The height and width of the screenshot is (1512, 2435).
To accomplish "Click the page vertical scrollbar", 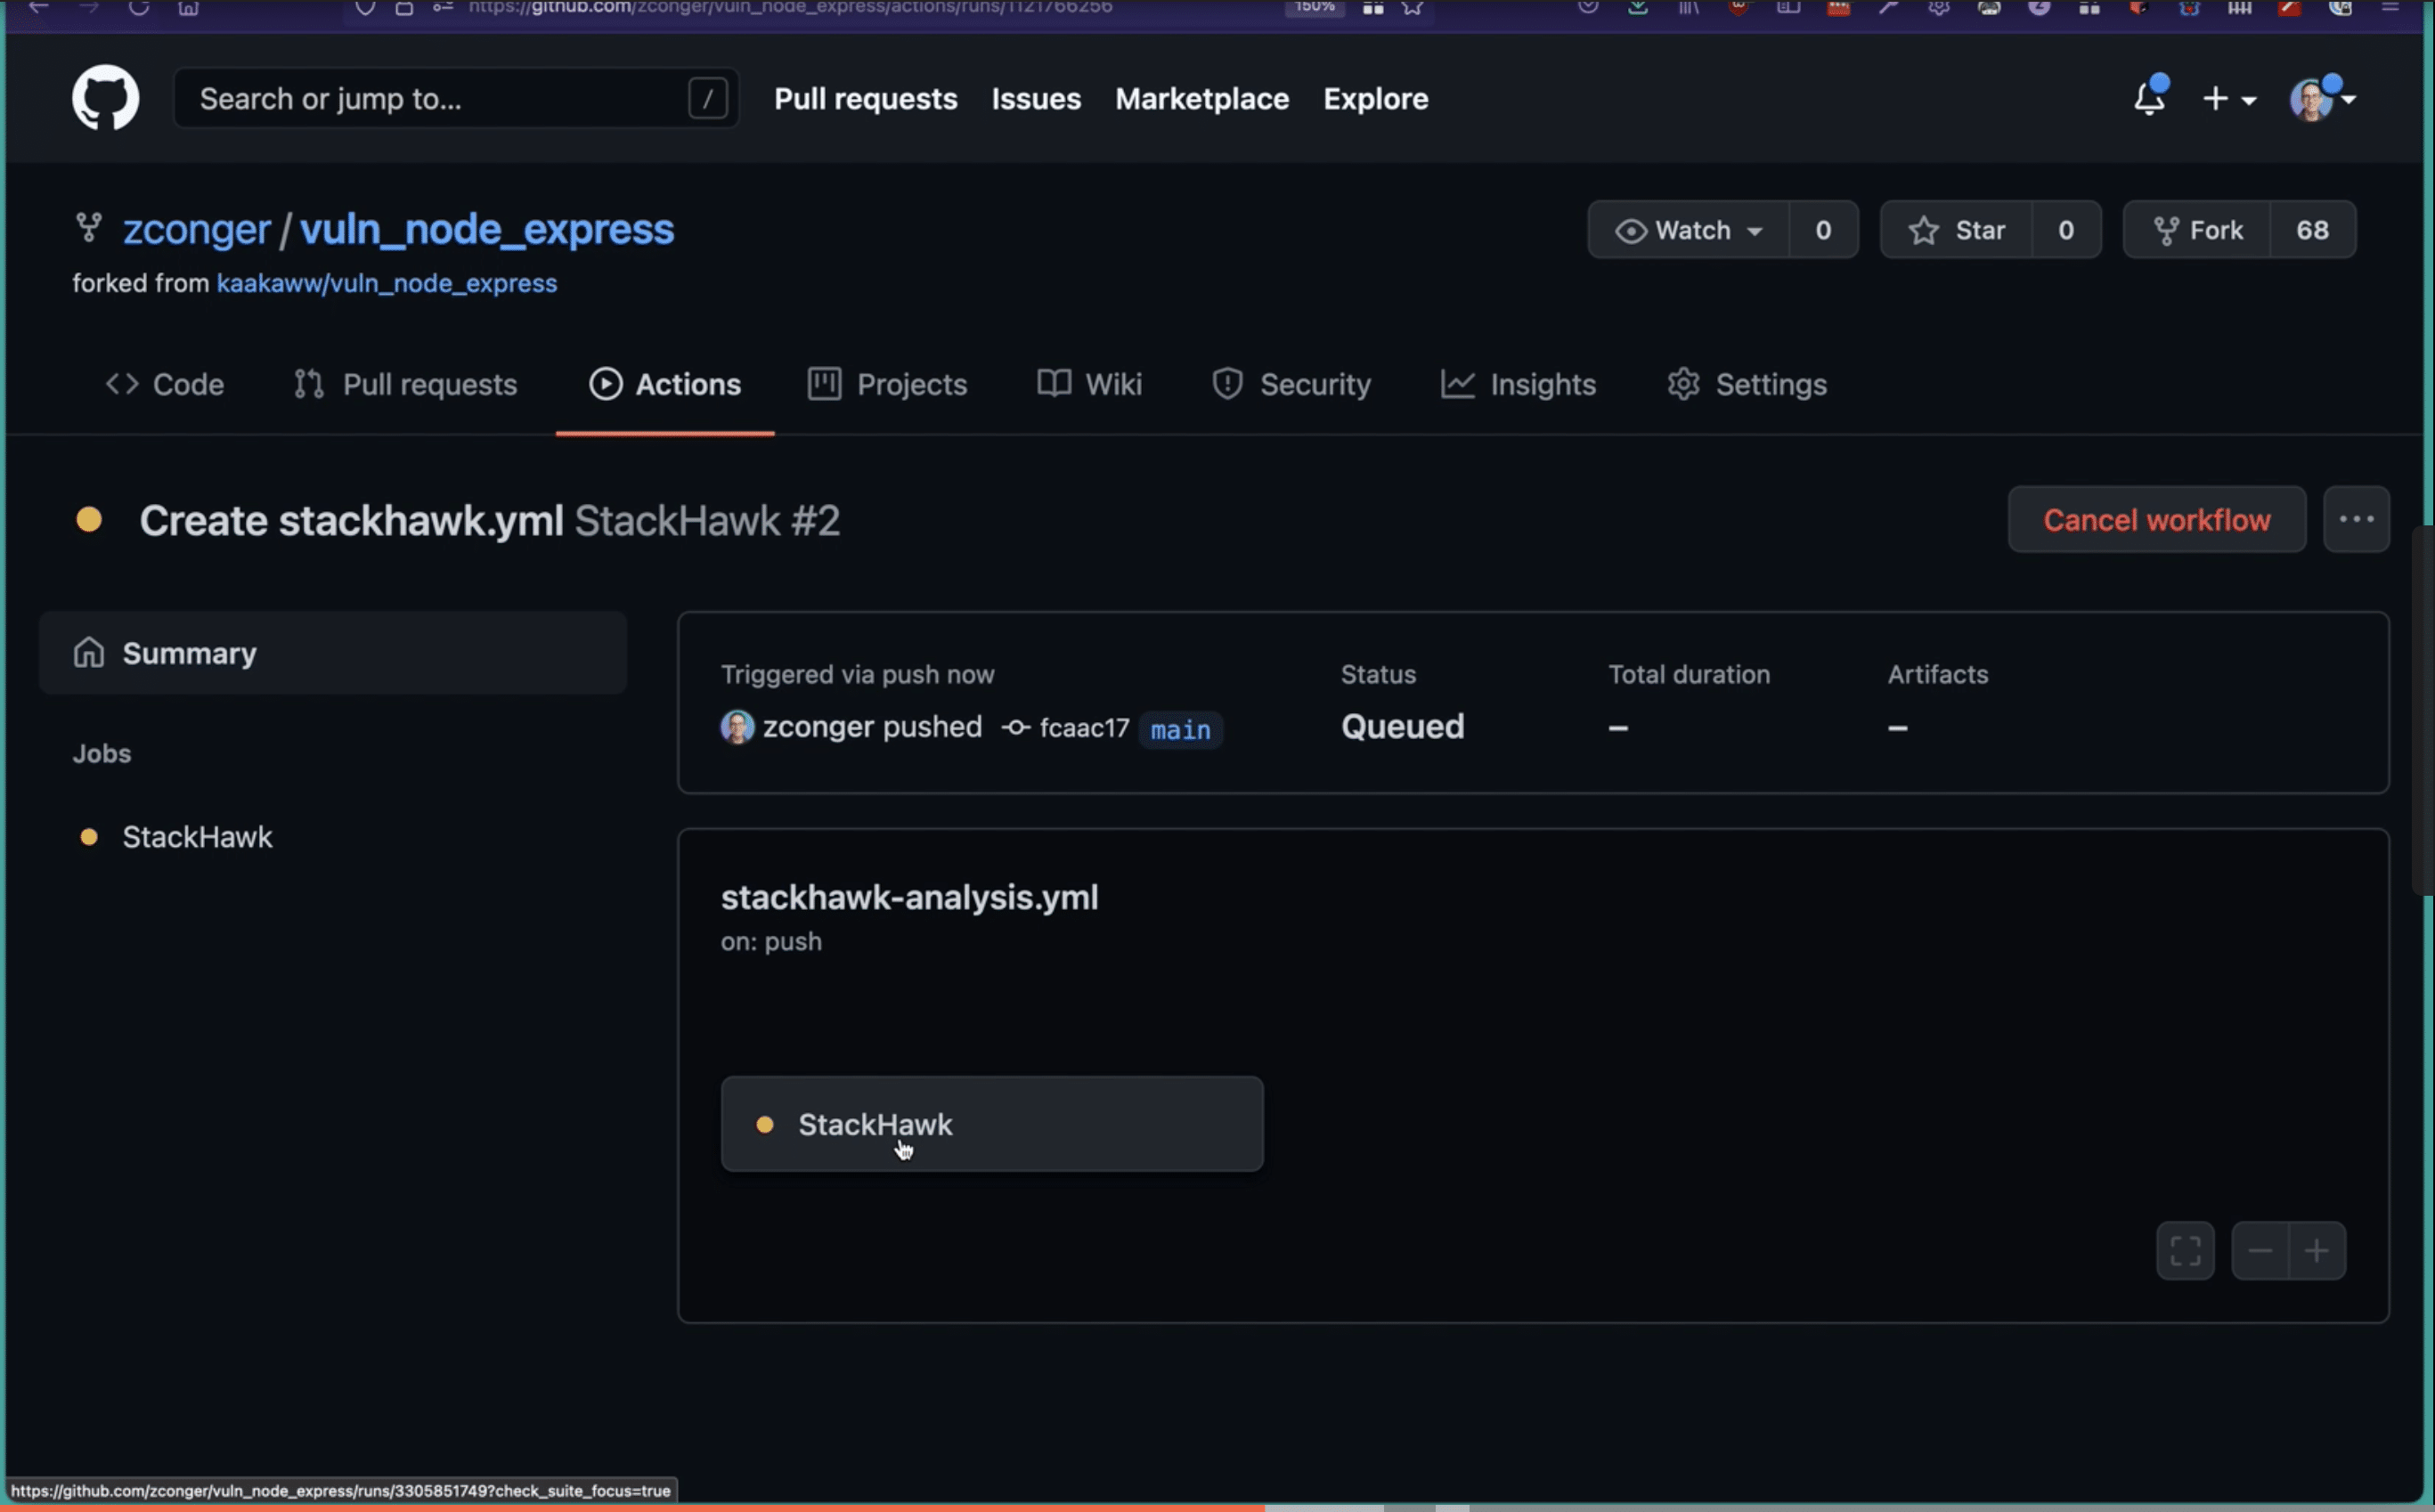I will (x=2423, y=710).
